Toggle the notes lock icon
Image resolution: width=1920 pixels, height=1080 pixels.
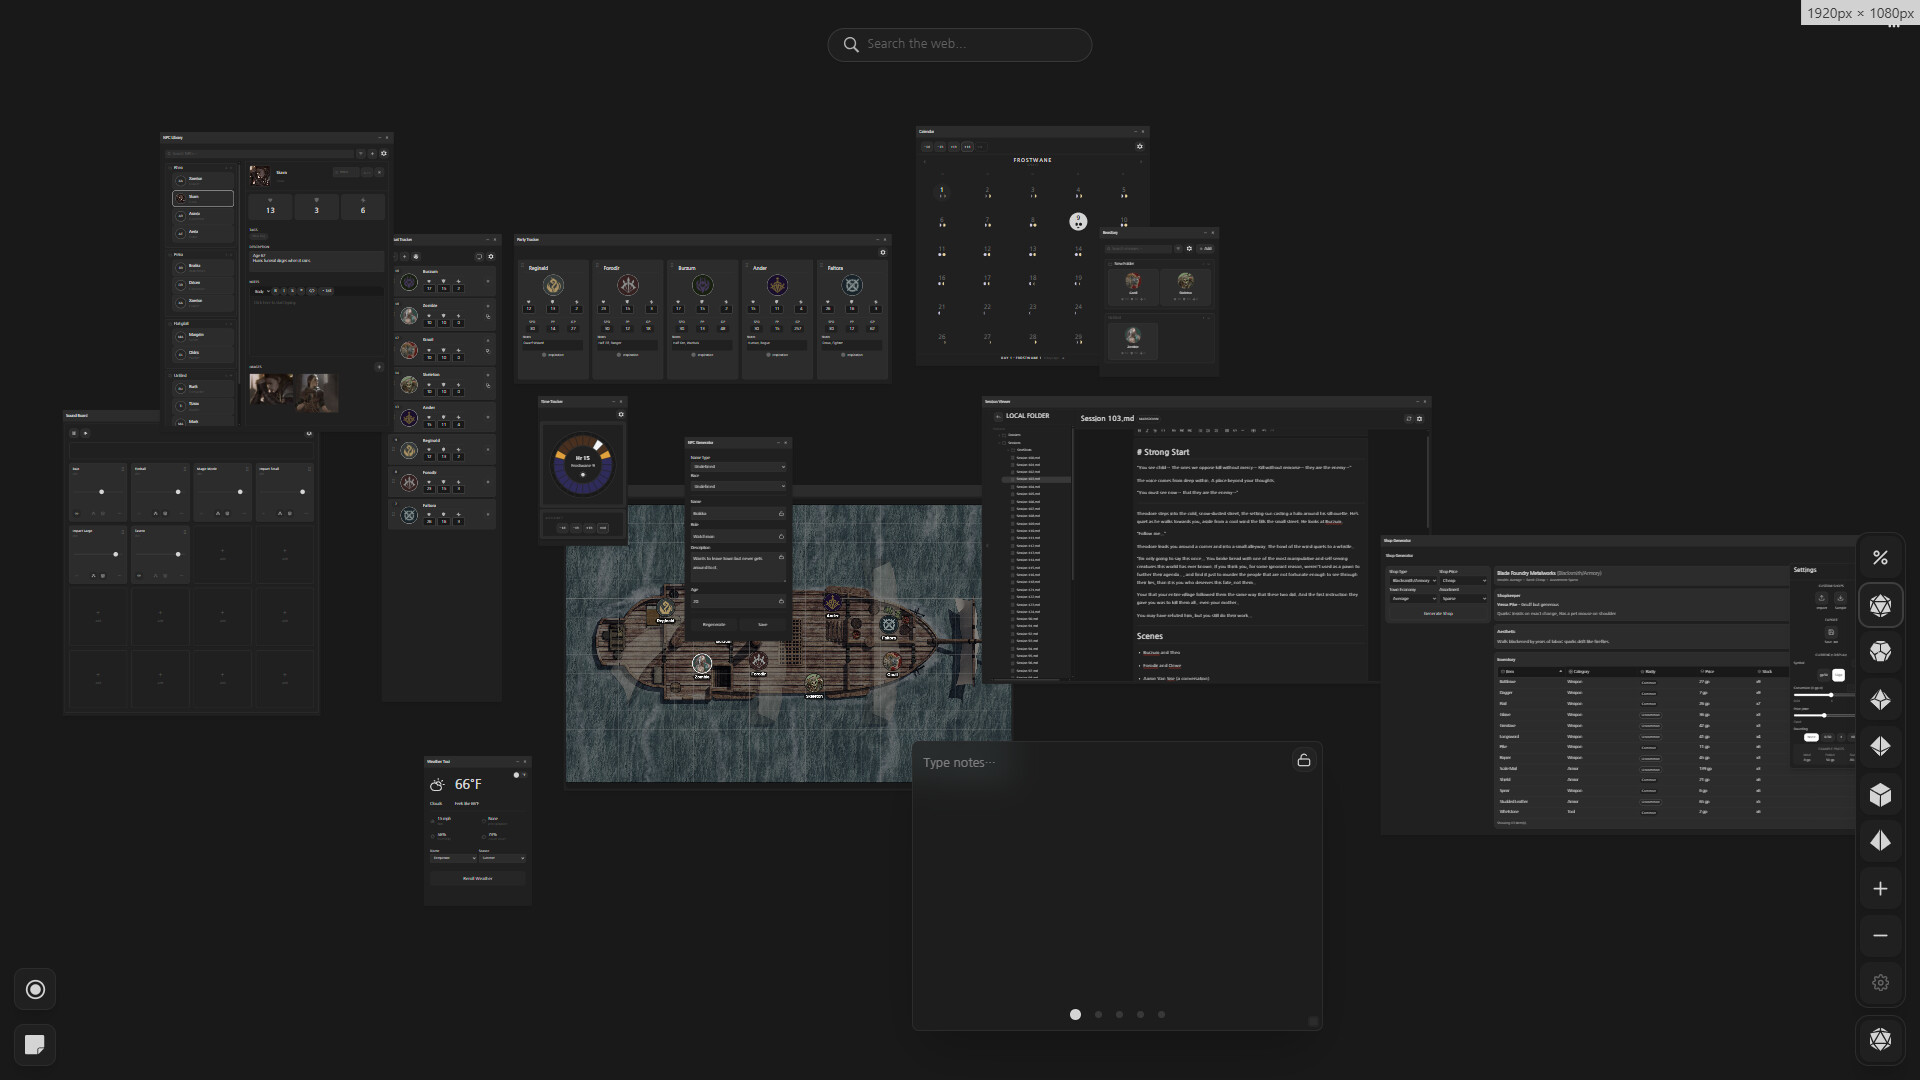point(1303,761)
